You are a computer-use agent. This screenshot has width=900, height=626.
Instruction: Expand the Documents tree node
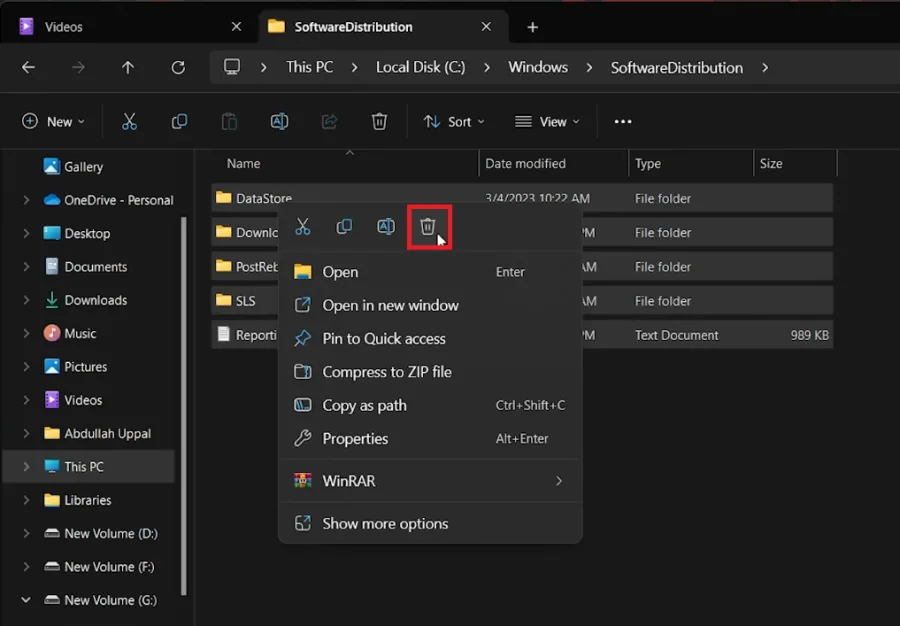26,266
